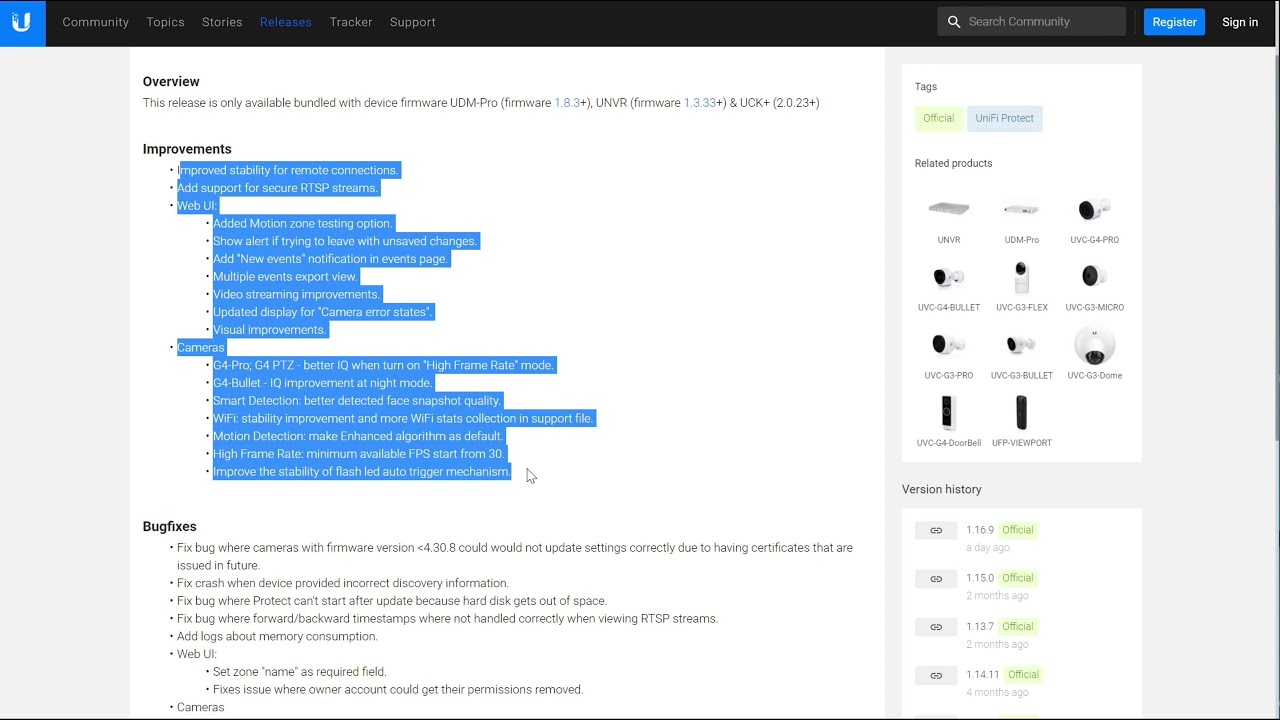The width and height of the screenshot is (1280, 720).
Task: Click the Improvements heading
Action: coord(187,149)
